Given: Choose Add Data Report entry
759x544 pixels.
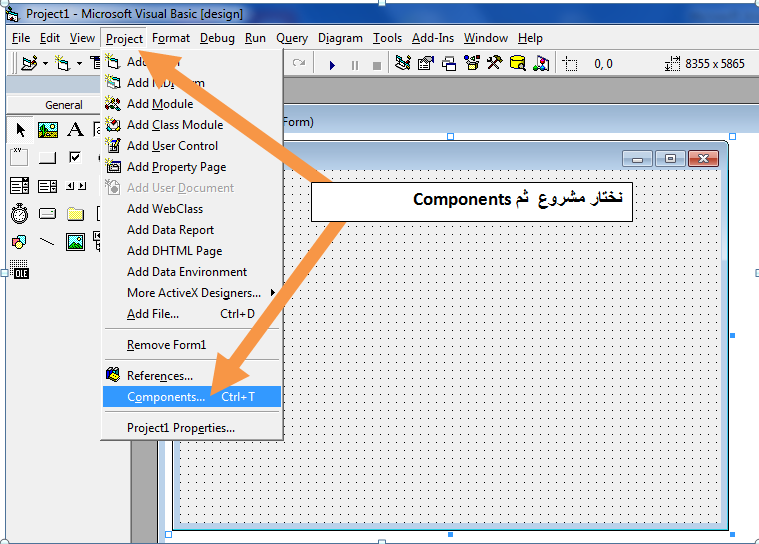Looking at the screenshot, I should 193,230.
